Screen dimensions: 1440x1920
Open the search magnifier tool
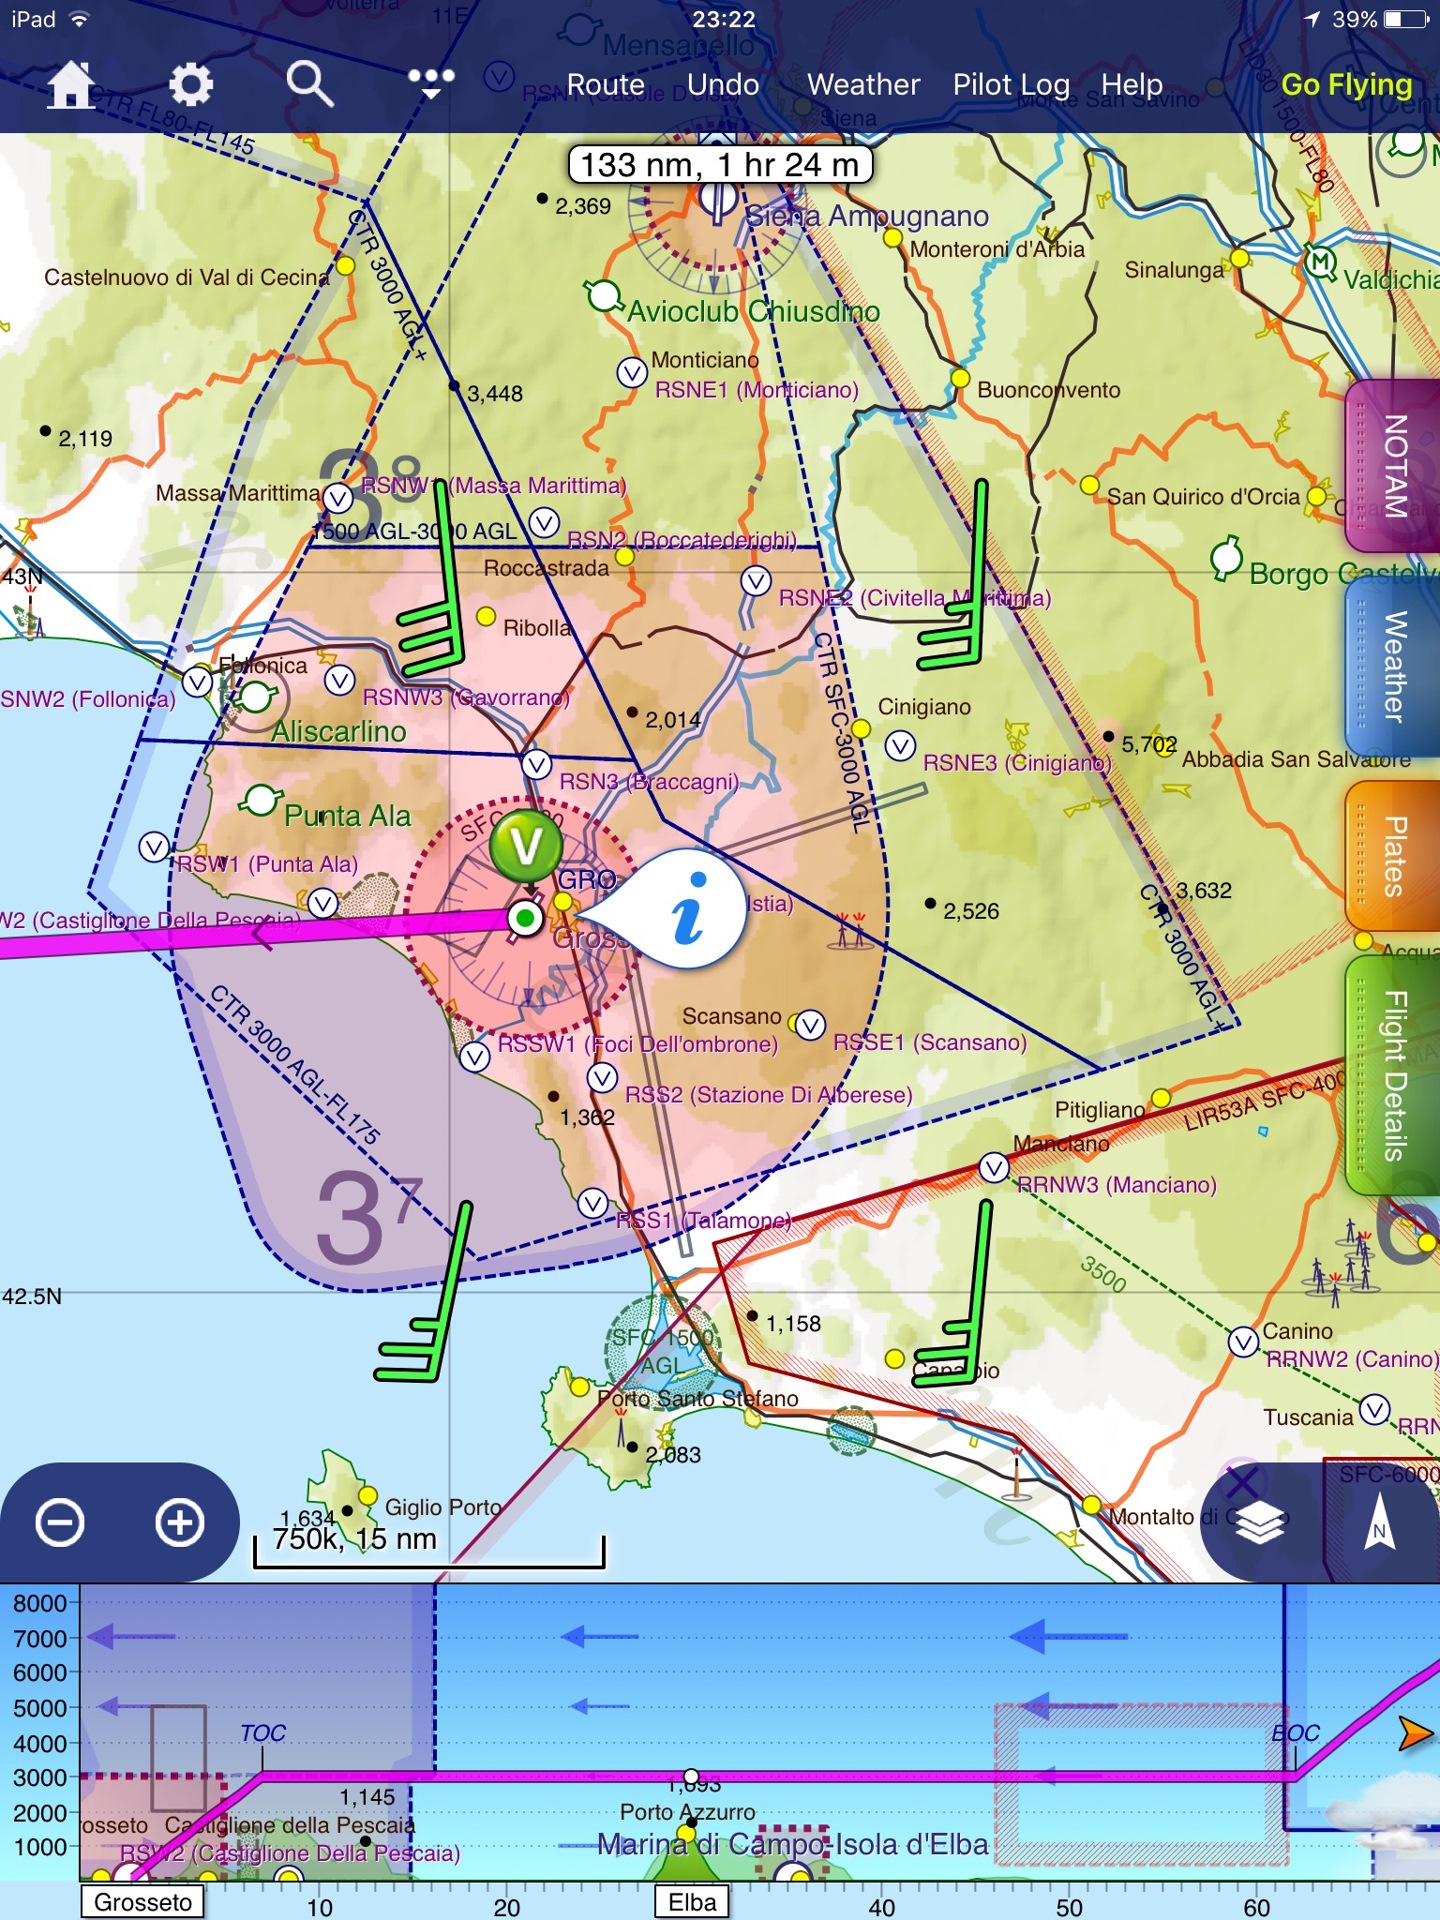point(309,85)
